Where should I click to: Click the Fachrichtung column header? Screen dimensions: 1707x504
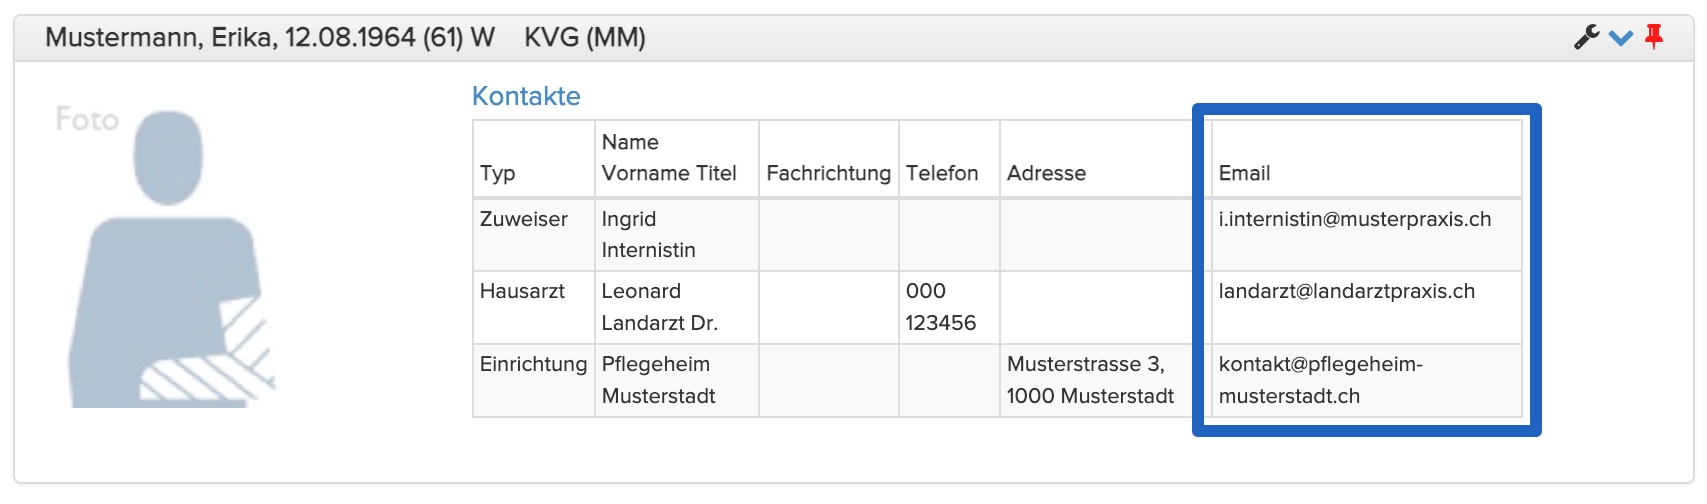point(828,173)
